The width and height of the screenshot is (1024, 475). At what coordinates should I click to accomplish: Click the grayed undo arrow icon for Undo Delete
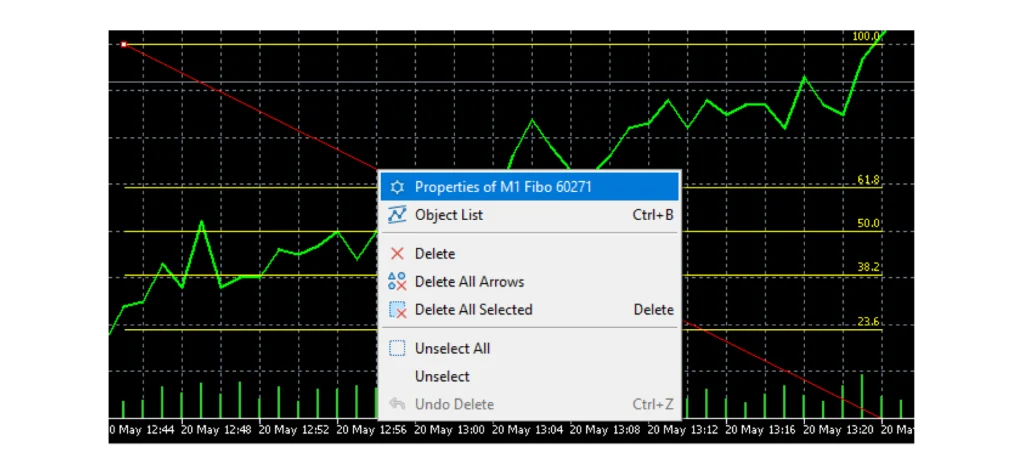coord(397,405)
